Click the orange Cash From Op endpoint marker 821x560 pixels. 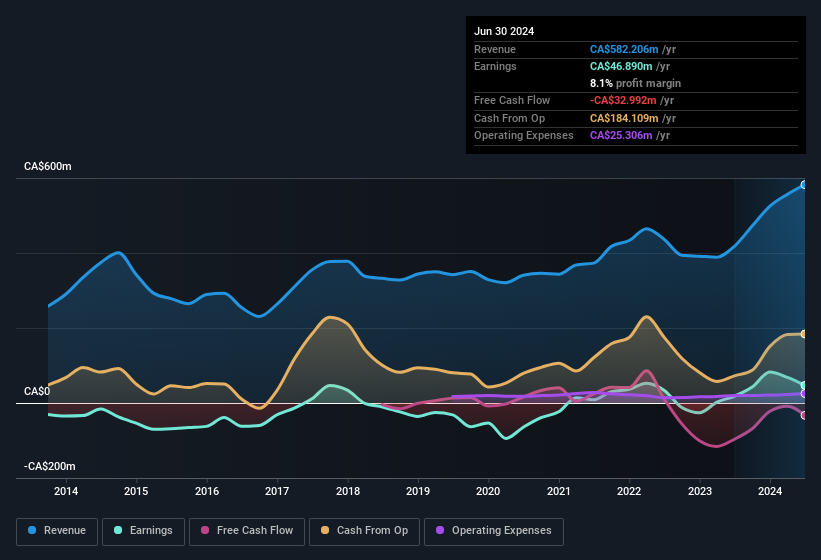coord(804,334)
